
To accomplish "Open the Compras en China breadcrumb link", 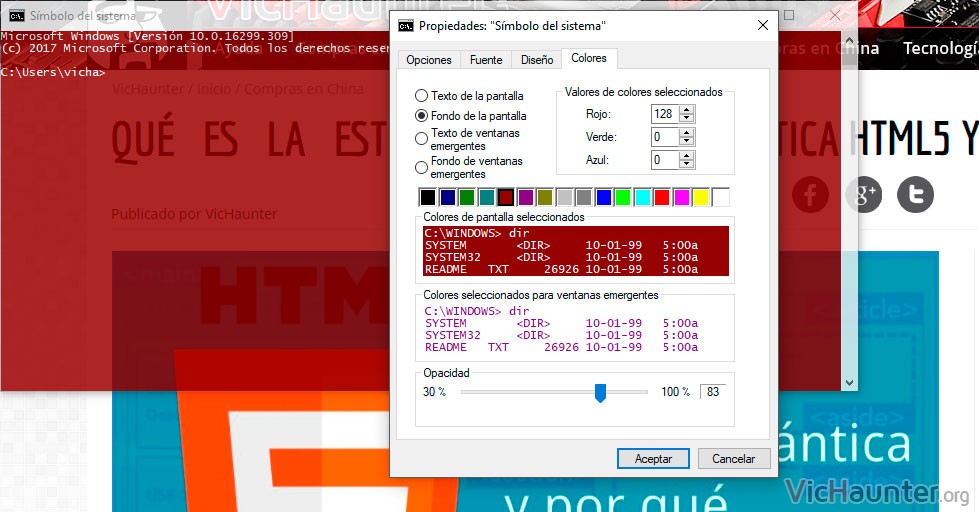I will click(x=303, y=89).
